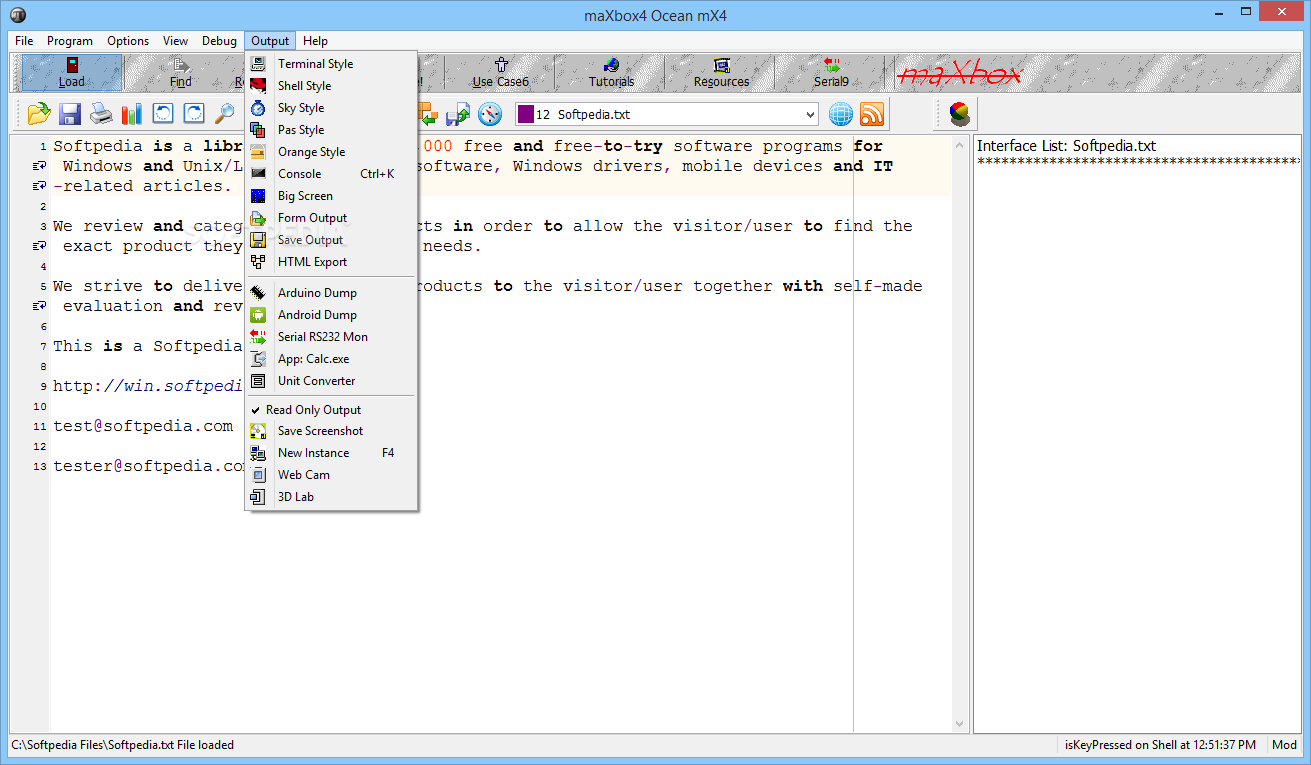This screenshot has height=765, width=1311.
Task: Click the colored spheres icon
Action: [x=959, y=114]
